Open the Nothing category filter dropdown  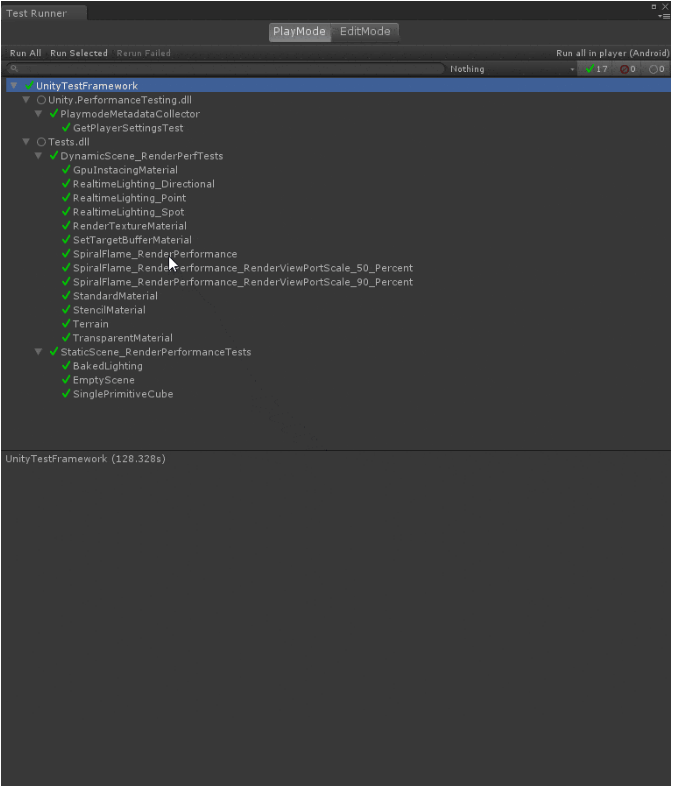click(511, 69)
